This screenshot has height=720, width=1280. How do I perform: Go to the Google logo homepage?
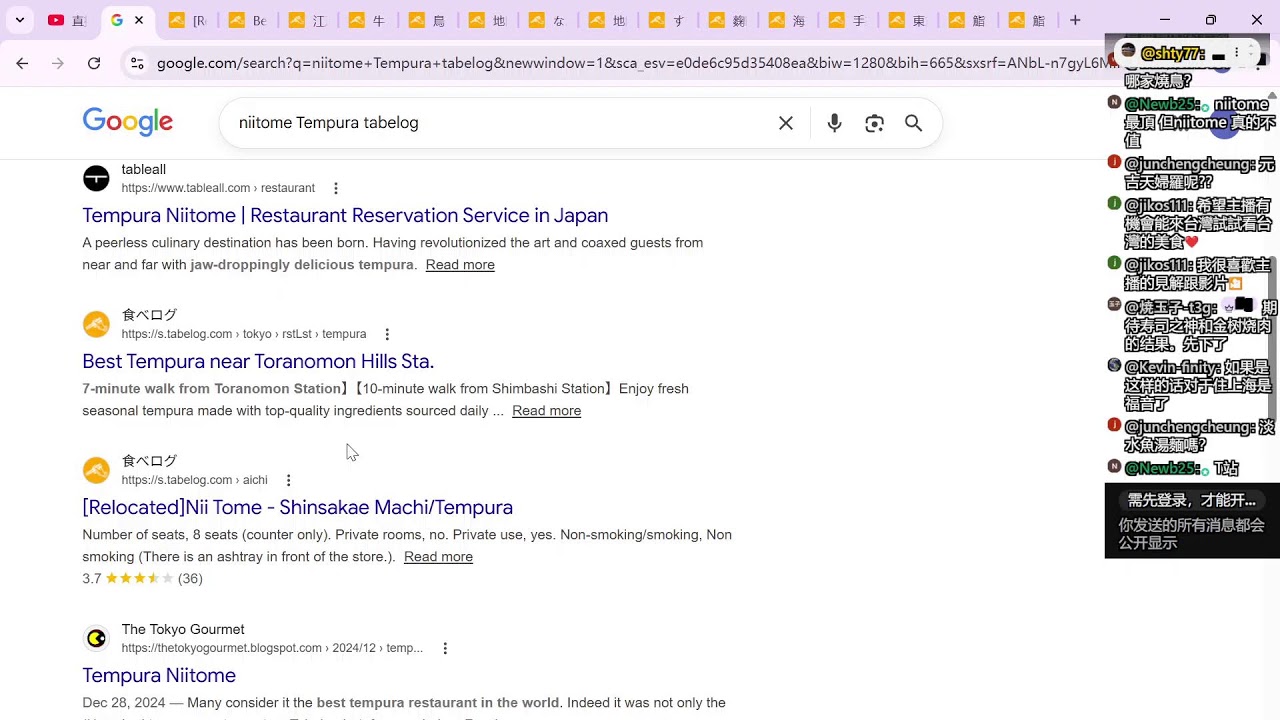tap(127, 122)
